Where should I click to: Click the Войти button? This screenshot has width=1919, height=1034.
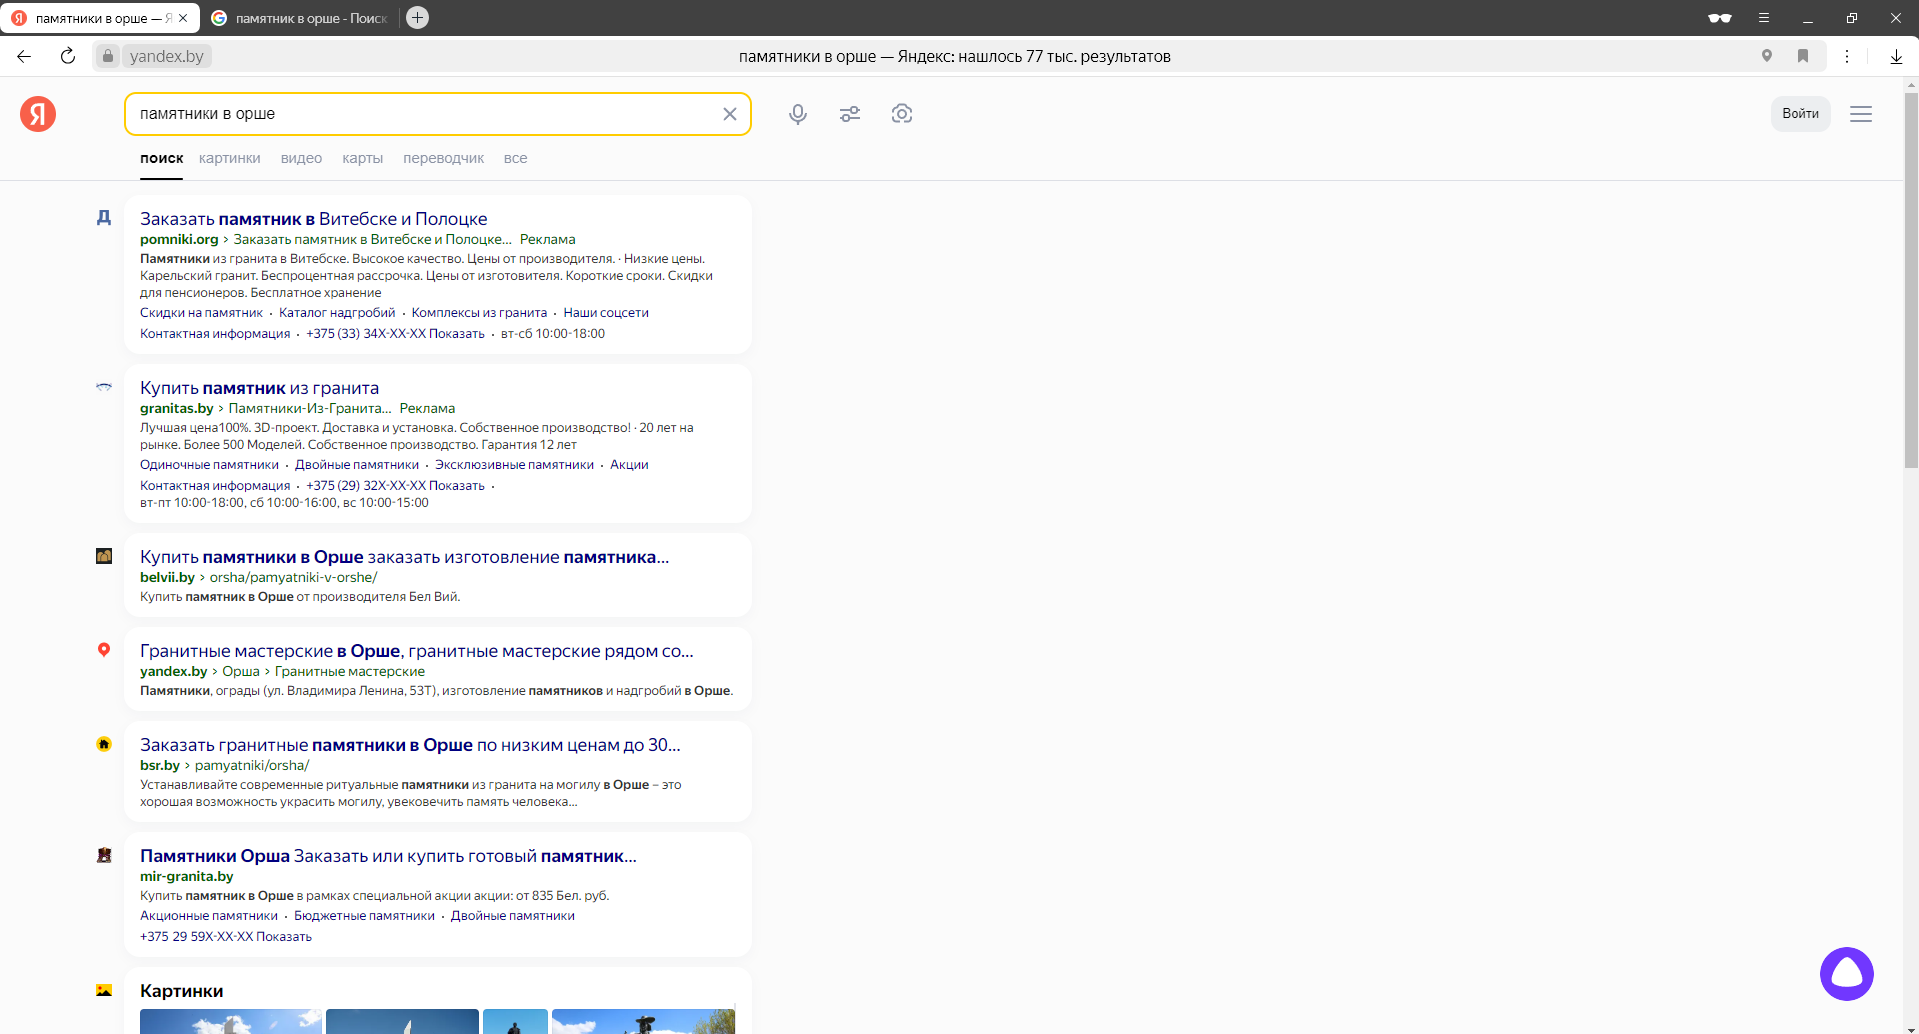click(x=1800, y=114)
